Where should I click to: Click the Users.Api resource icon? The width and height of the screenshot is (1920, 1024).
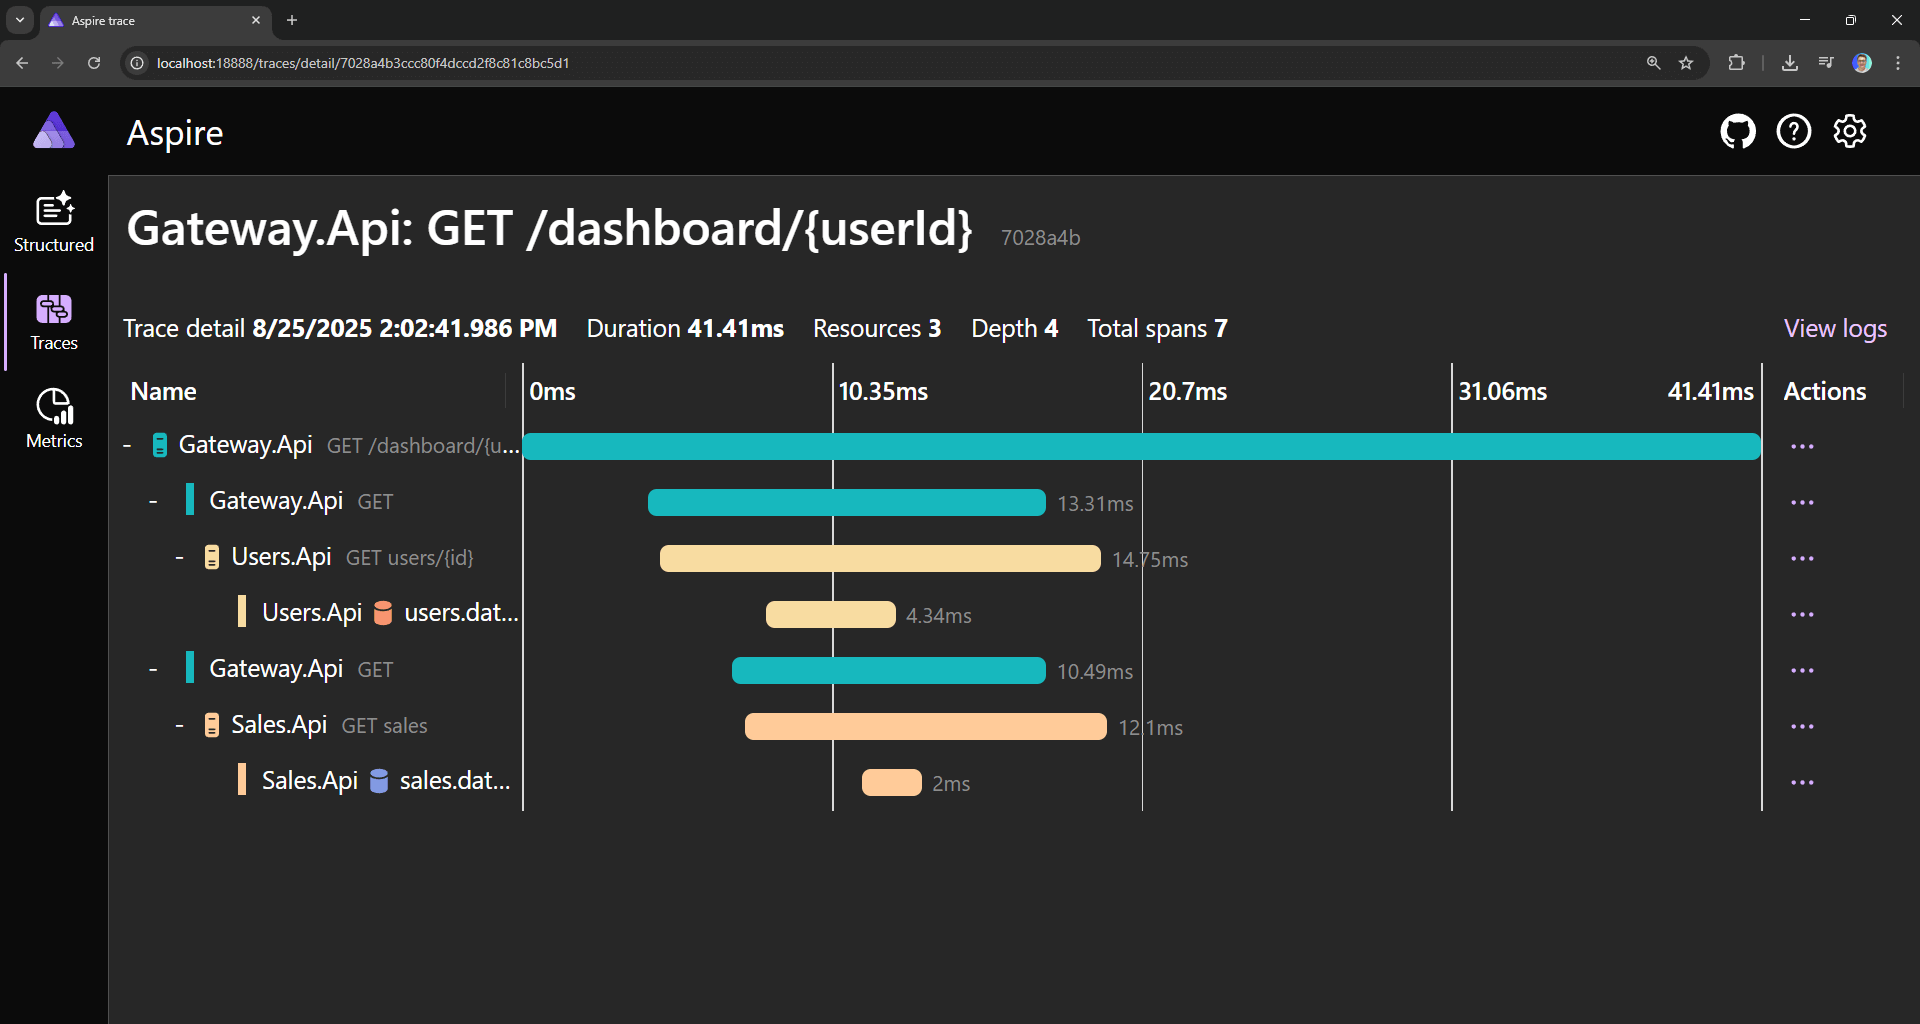[x=211, y=558]
